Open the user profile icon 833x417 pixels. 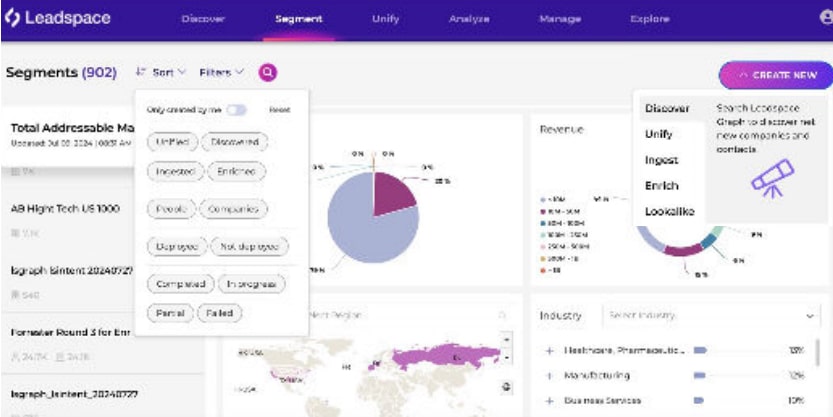point(827,18)
